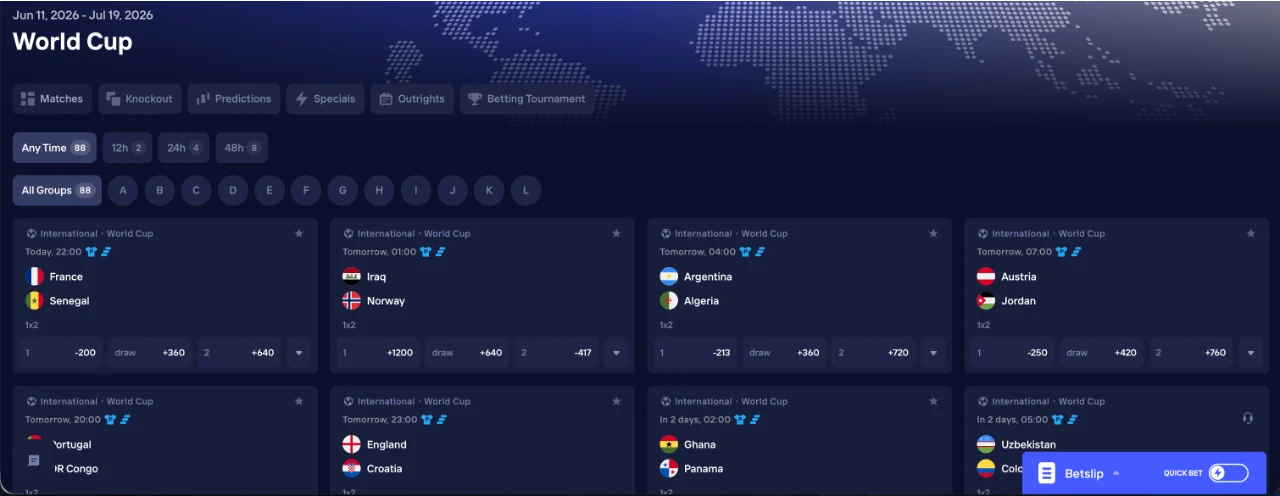Open the chat bubble icon
This screenshot has width=1280, height=496.
[34, 461]
